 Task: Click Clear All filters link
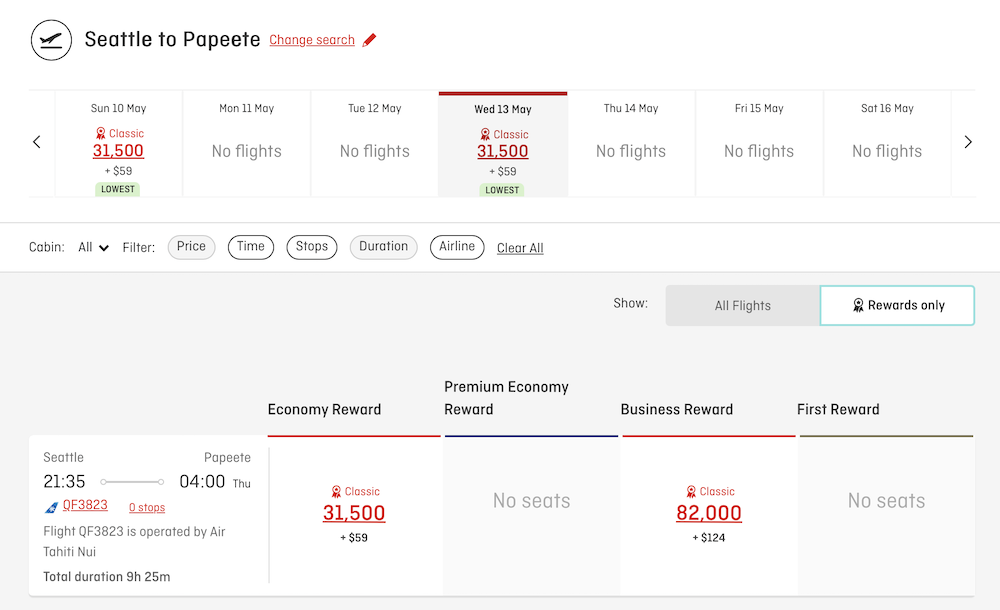[520, 248]
